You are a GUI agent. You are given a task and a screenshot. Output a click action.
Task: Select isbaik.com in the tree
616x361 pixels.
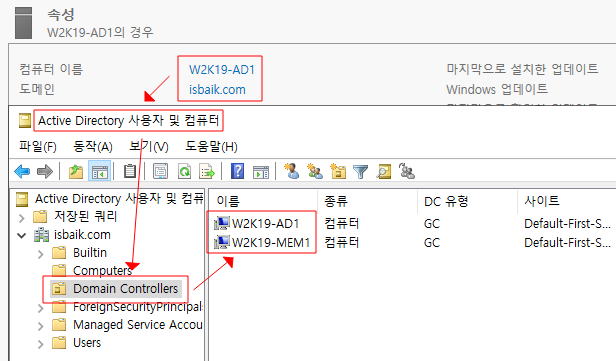(x=82, y=235)
